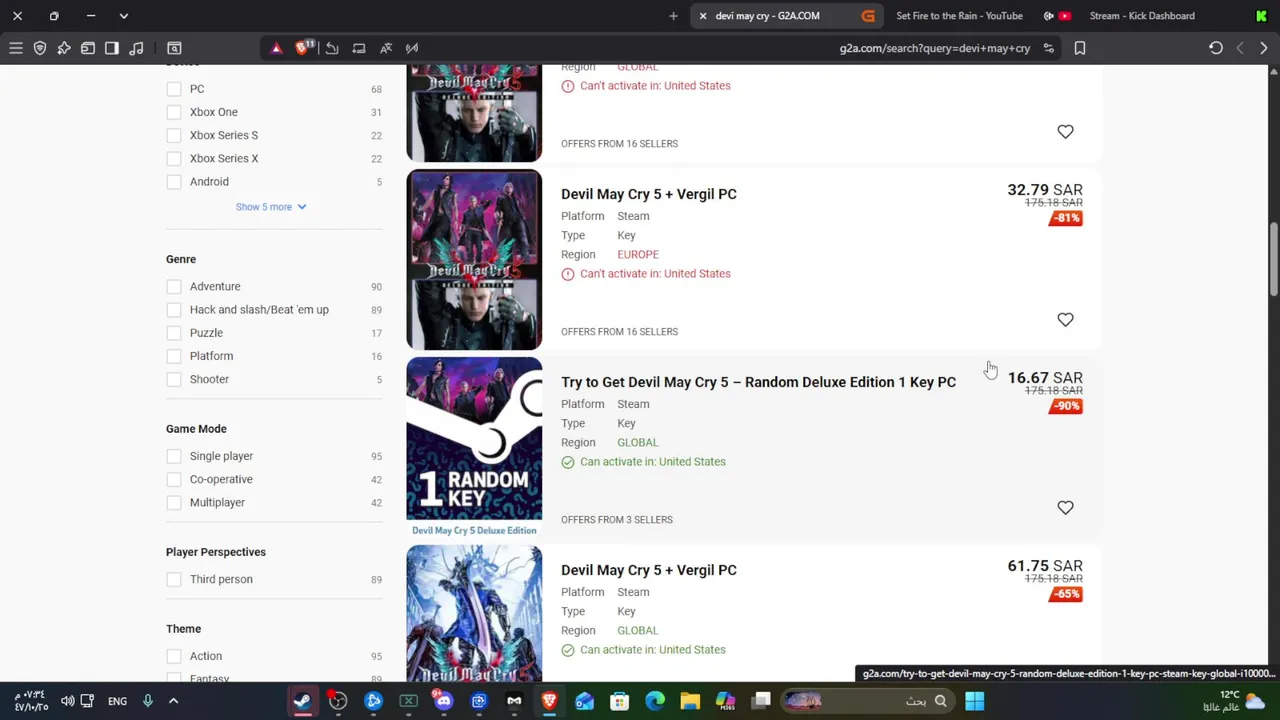This screenshot has height=720, width=1280.
Task: Select Single player game mode checkbox
Action: coord(174,456)
